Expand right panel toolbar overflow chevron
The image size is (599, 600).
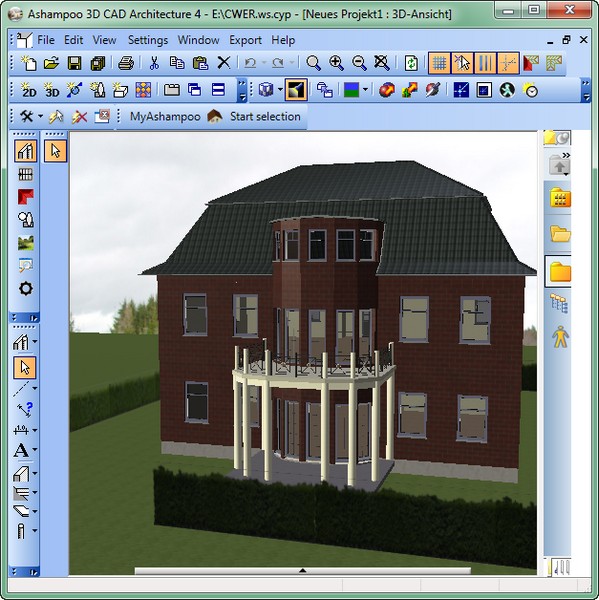[566, 155]
